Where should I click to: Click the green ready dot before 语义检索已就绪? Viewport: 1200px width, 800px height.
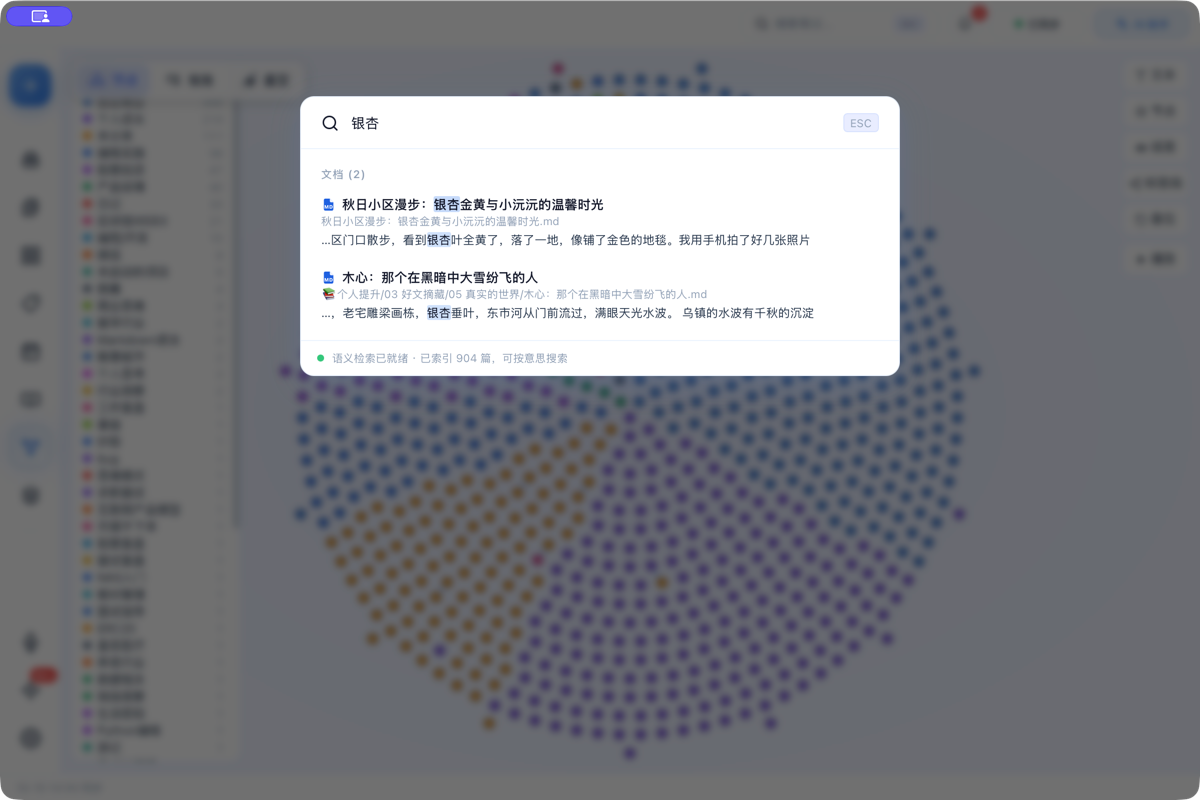click(x=321, y=358)
